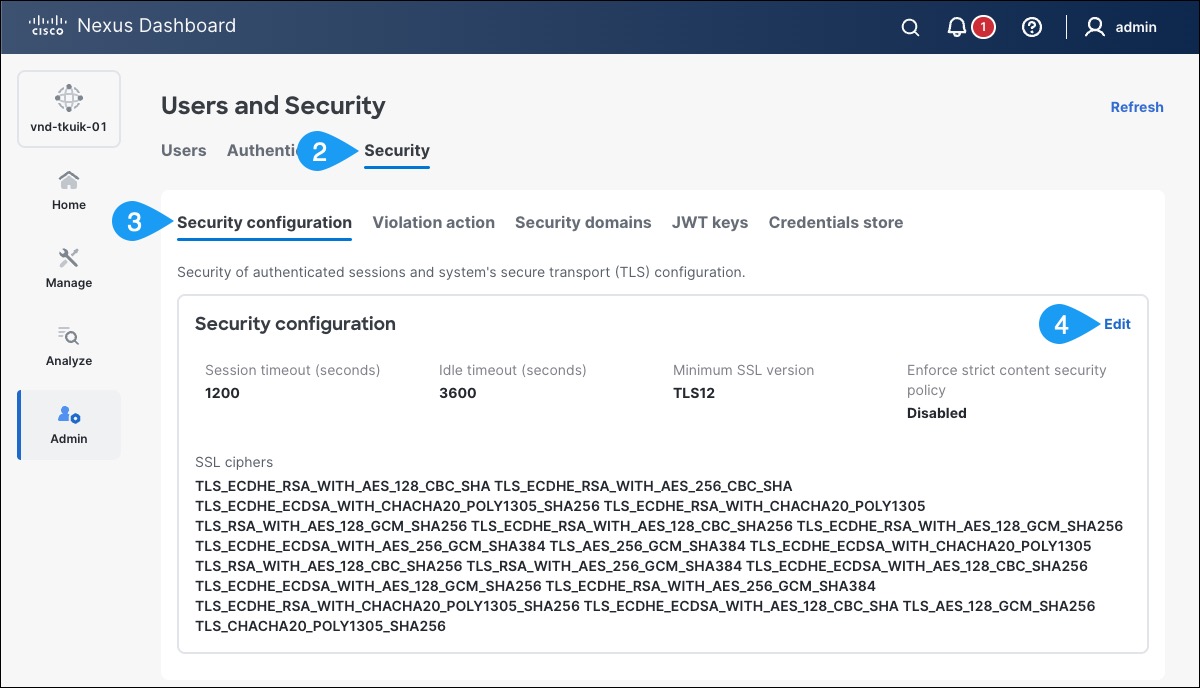This screenshot has width=1200, height=688.
Task: Open the Manage section
Action: (68, 270)
